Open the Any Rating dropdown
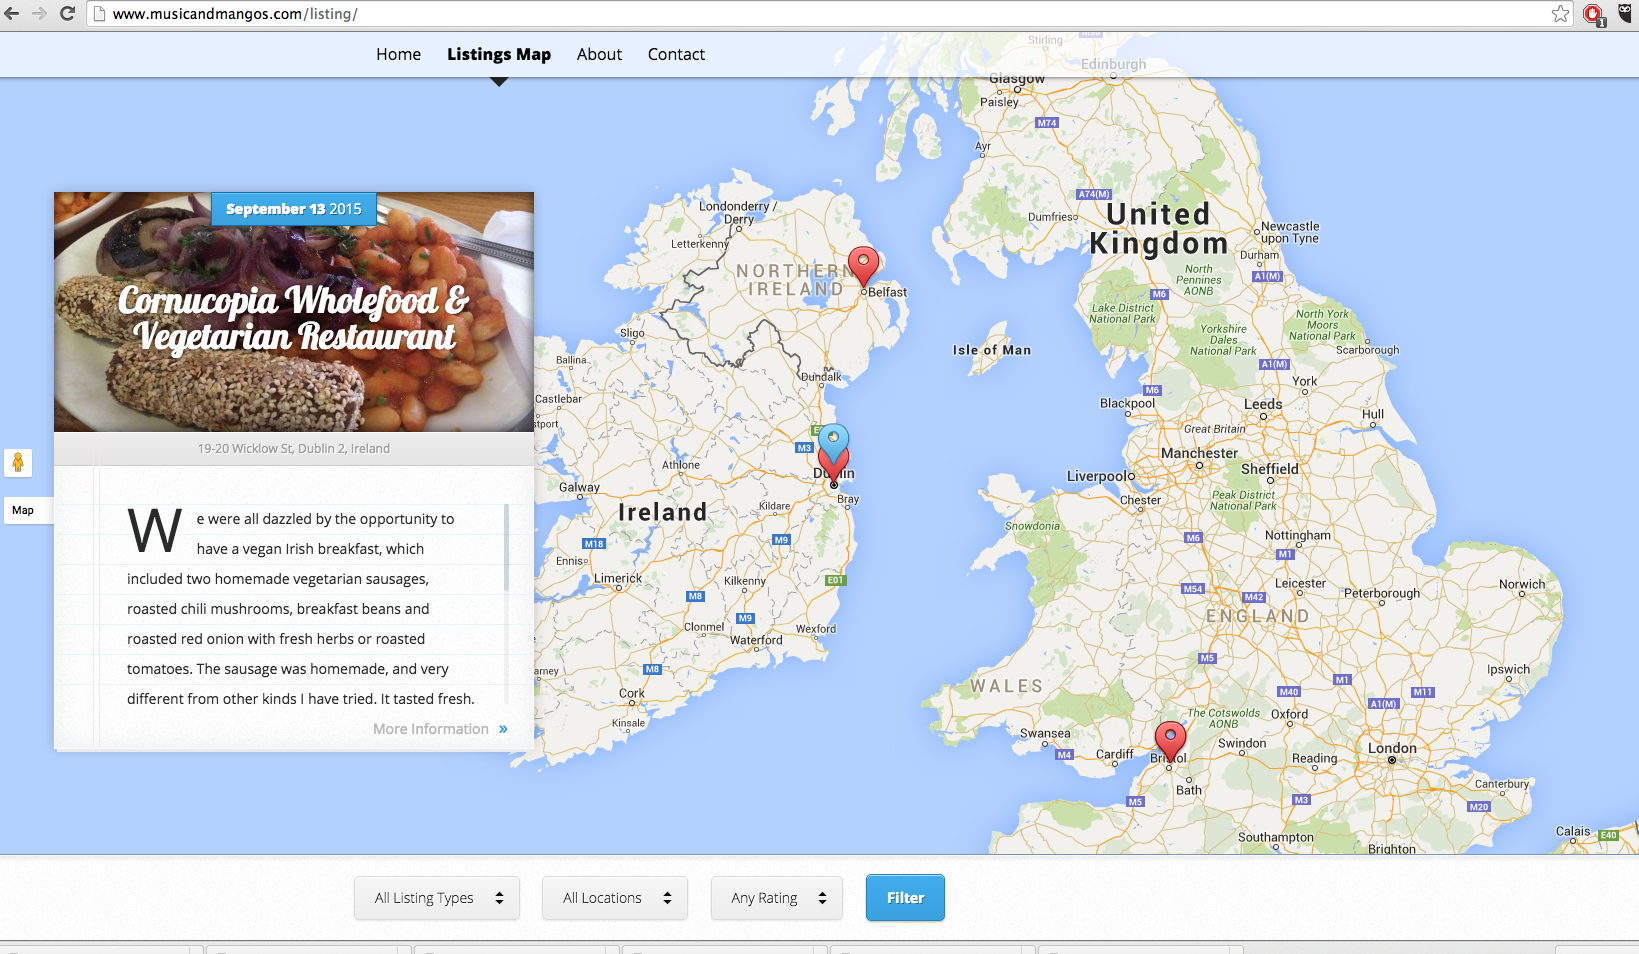1639x954 pixels. coord(777,898)
